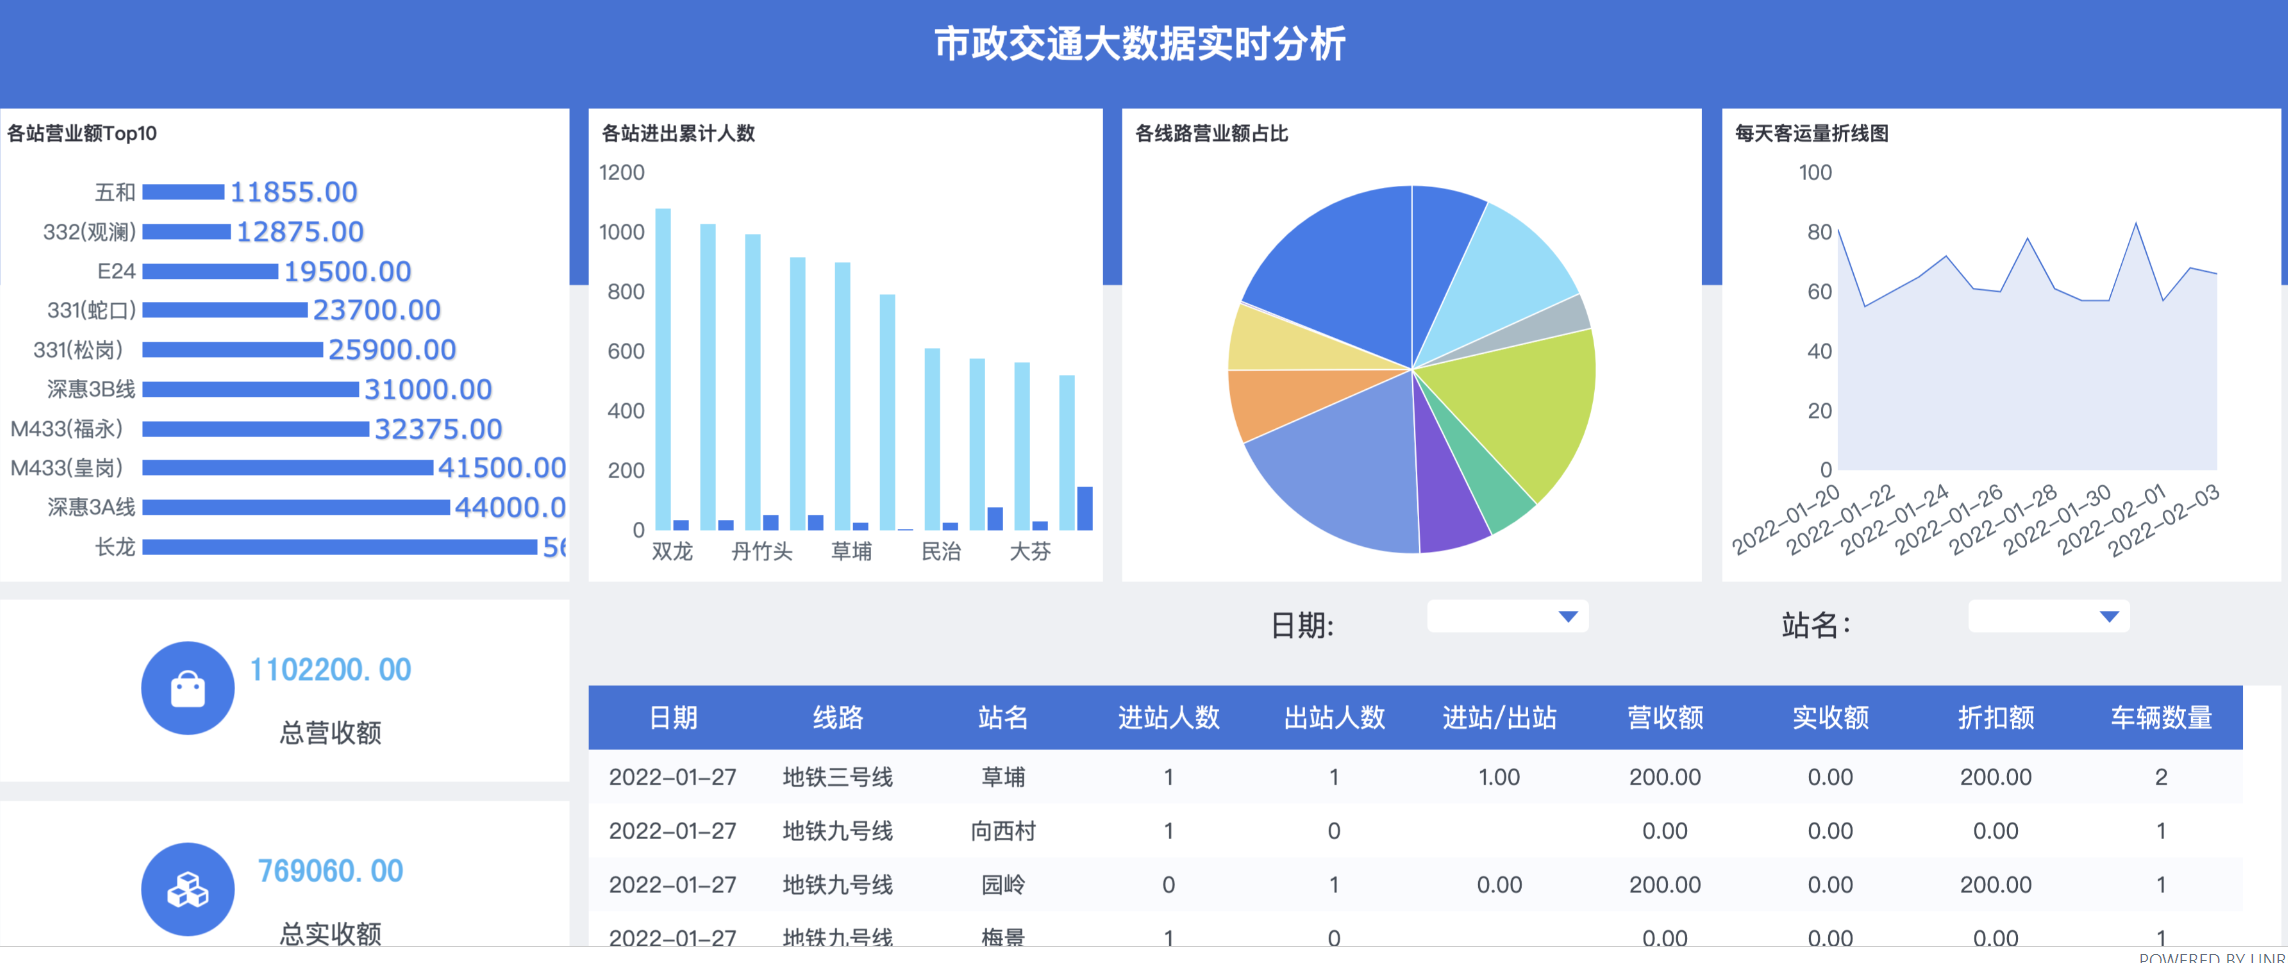
Task: Select the 深惠3A线 bar in Top10 chart
Action: pyautogui.click(x=295, y=508)
